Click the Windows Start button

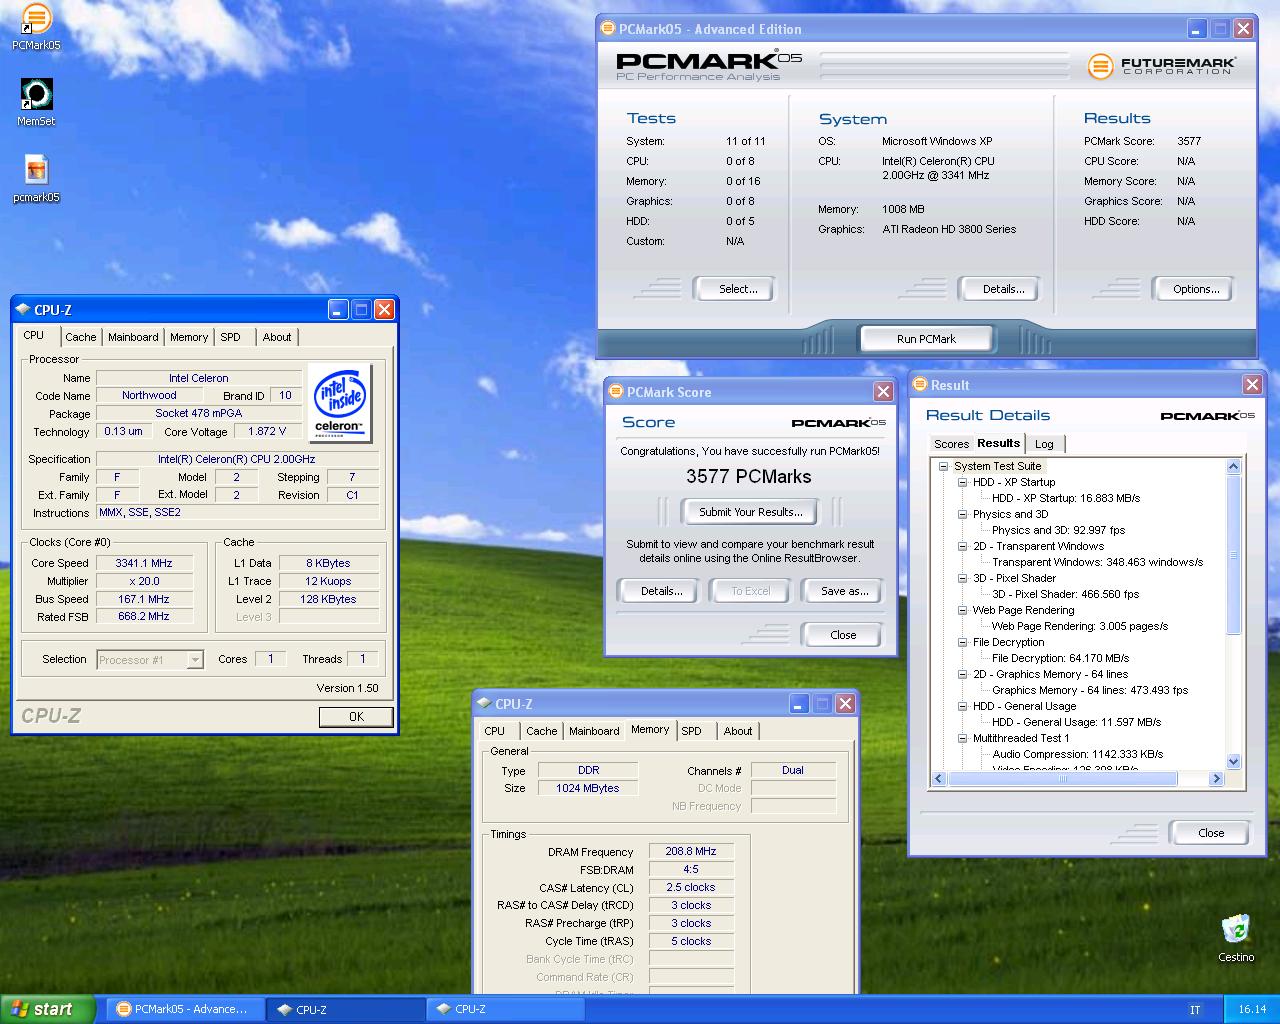pyautogui.click(x=47, y=1009)
